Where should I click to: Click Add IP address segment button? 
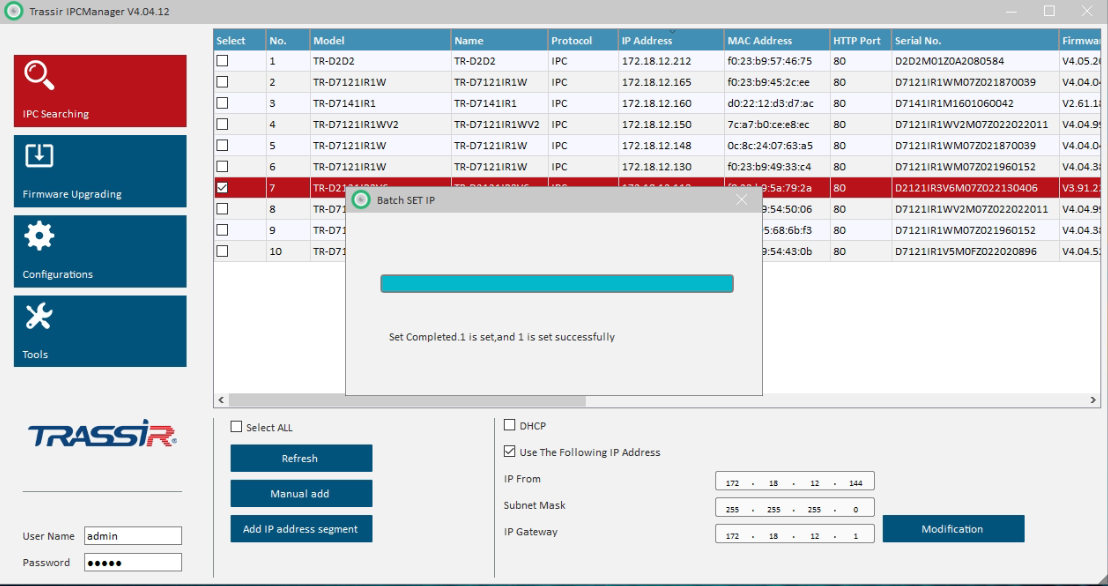[x=301, y=529]
